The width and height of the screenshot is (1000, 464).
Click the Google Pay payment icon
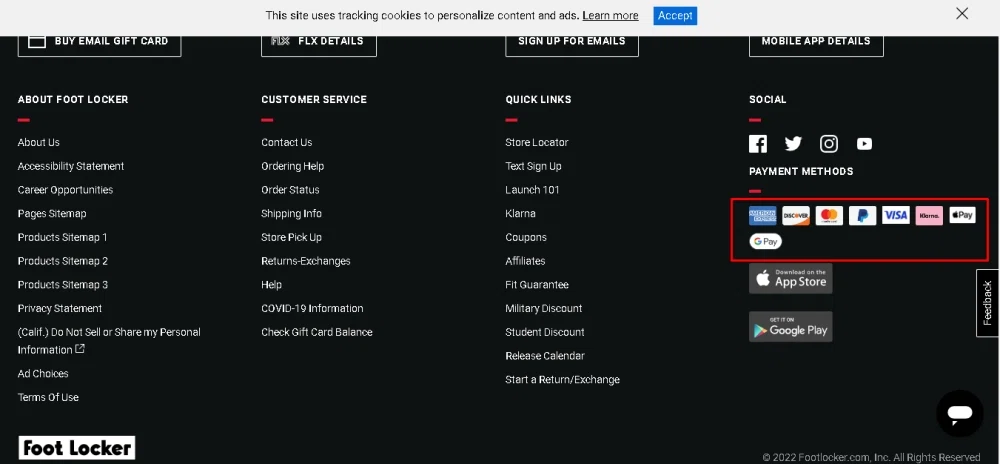pos(766,241)
